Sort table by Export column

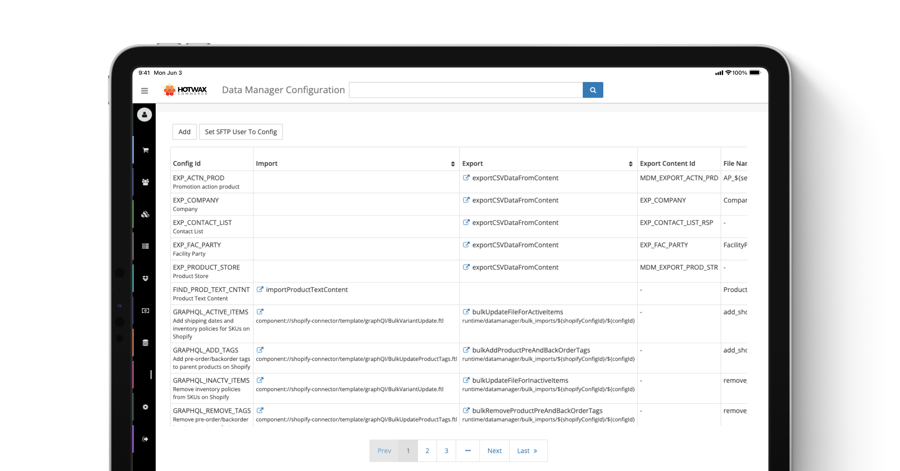[x=630, y=164]
